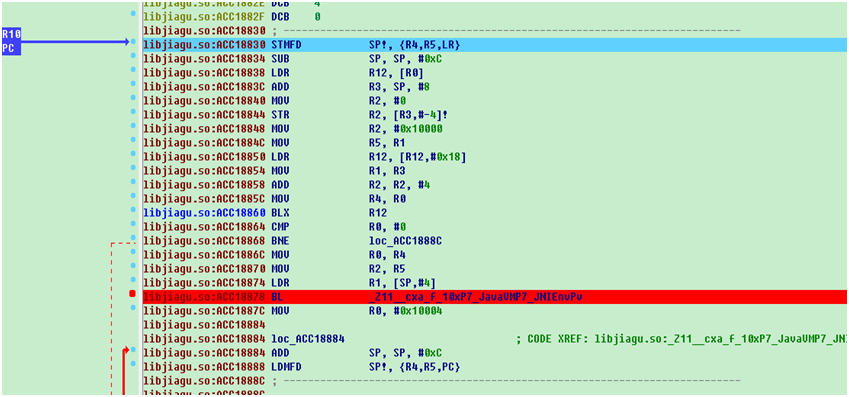The height and width of the screenshot is (397, 849).
Task: Select operands R2, R2, #4 at ACC18858
Action: pyautogui.click(x=399, y=185)
